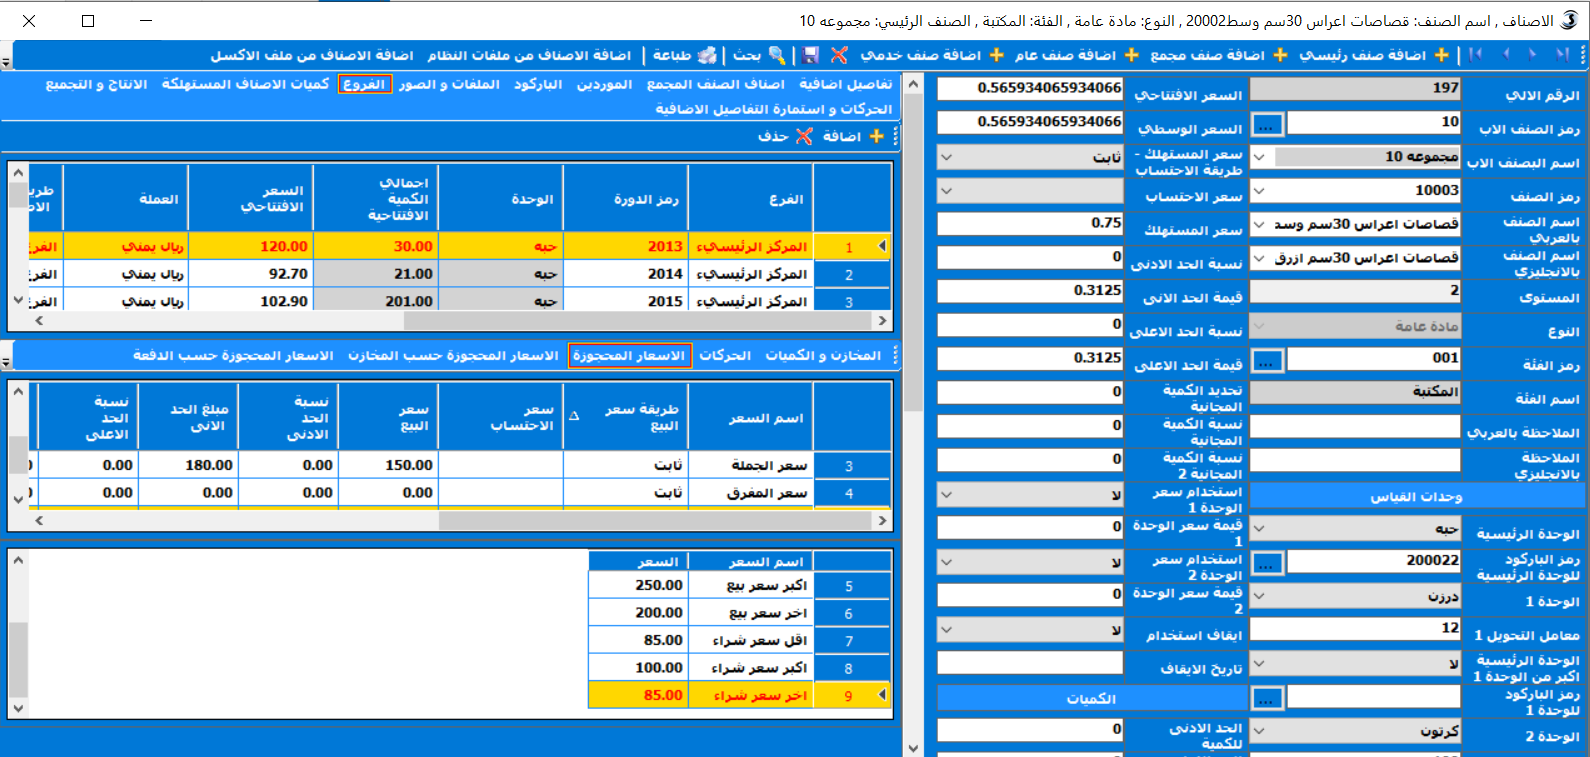Open اسم الصنف بالانجليزي dropdown
The width and height of the screenshot is (1590, 757).
1259,258
